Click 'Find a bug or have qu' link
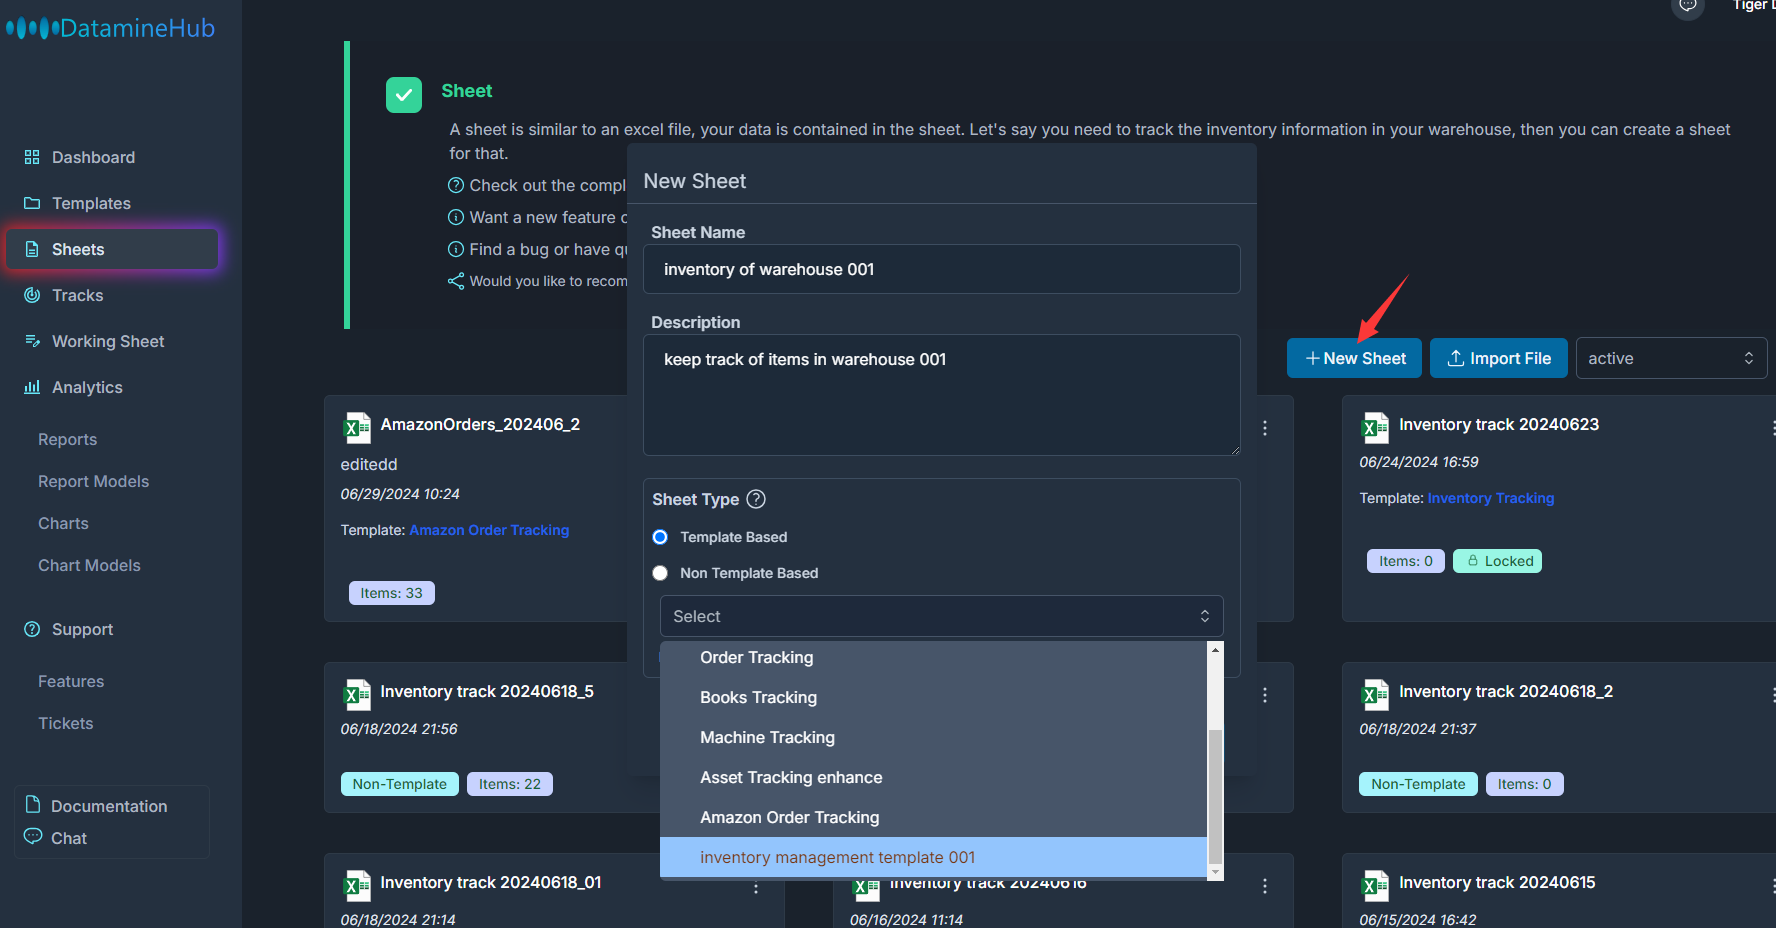The width and height of the screenshot is (1776, 928). click(x=547, y=249)
